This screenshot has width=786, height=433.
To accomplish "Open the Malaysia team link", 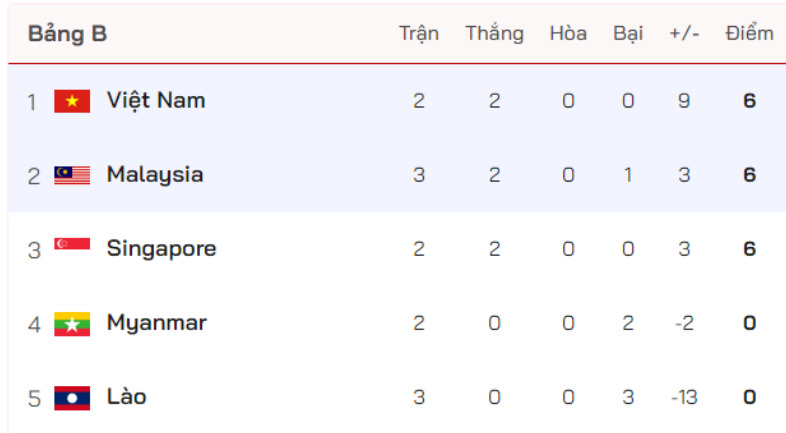I will click(x=155, y=175).
